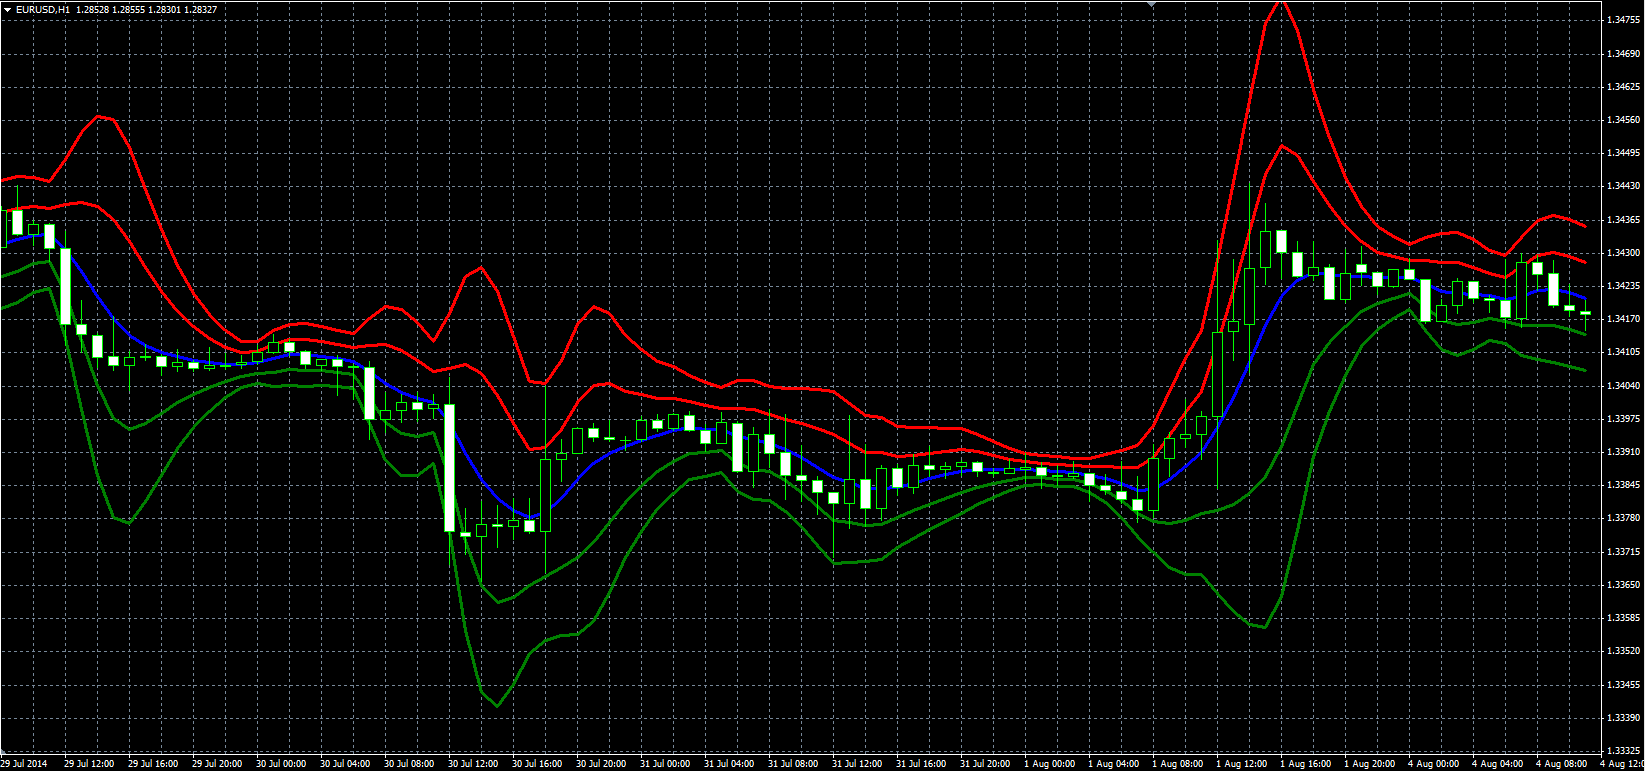Click the 1.33780 price axis label
Viewport: 1646px width, 771px height.
click(x=1624, y=518)
